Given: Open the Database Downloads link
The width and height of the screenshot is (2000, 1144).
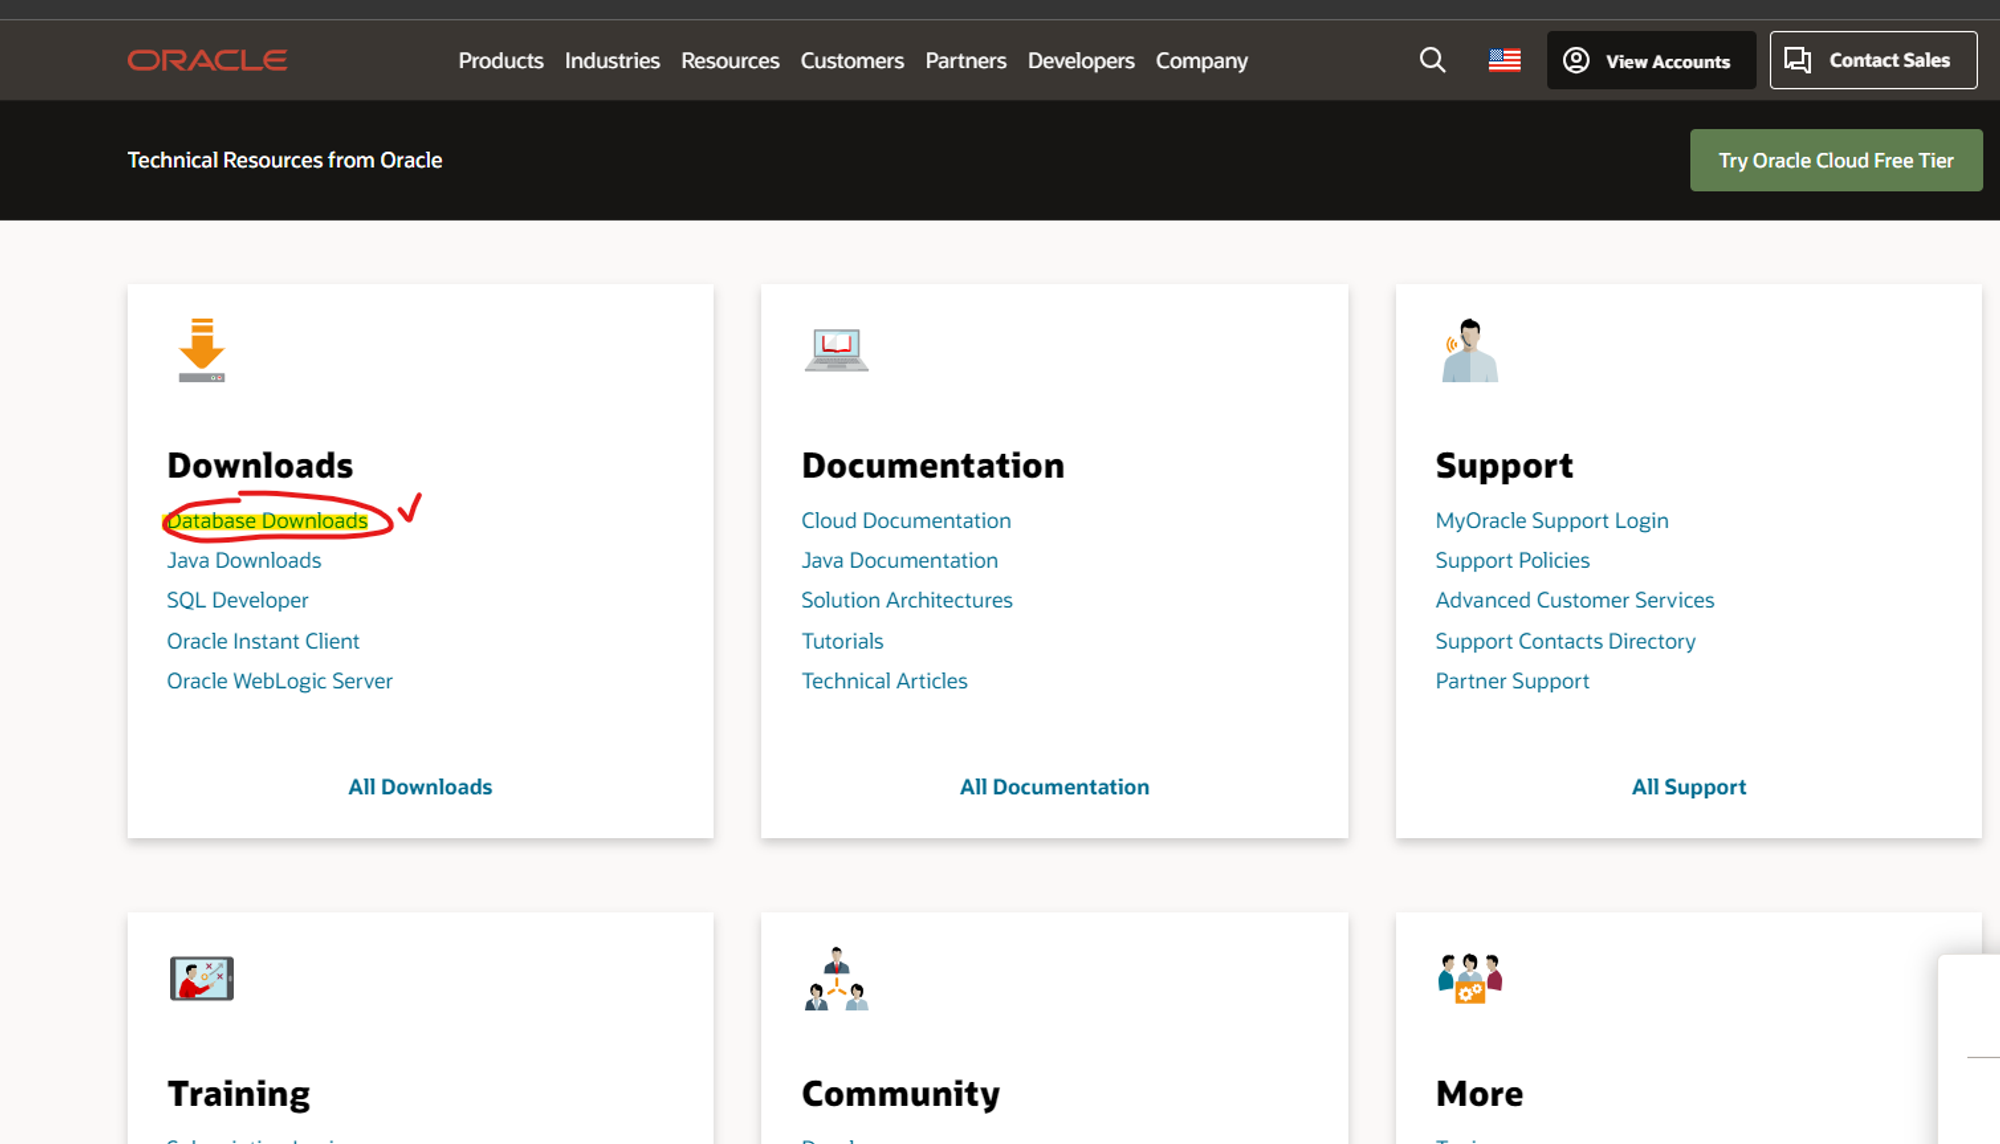Looking at the screenshot, I should 267,521.
